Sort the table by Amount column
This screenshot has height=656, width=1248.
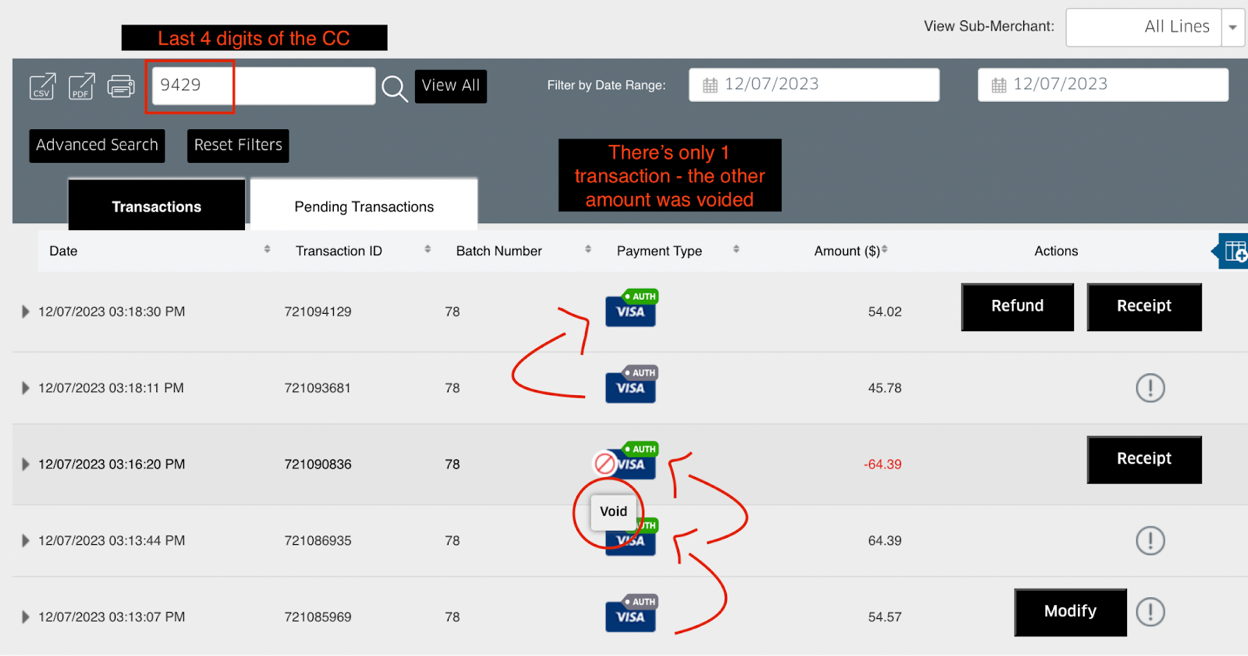pos(884,250)
